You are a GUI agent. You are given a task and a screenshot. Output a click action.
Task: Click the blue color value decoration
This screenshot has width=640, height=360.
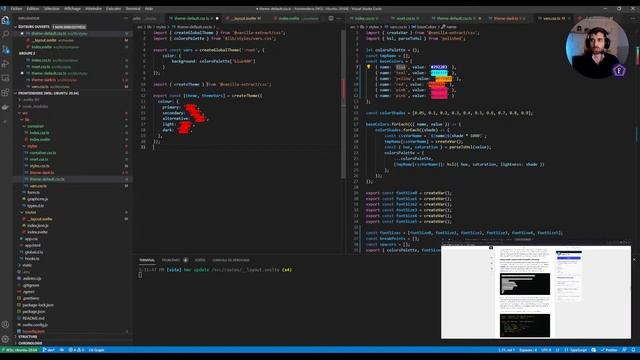[x=439, y=67]
